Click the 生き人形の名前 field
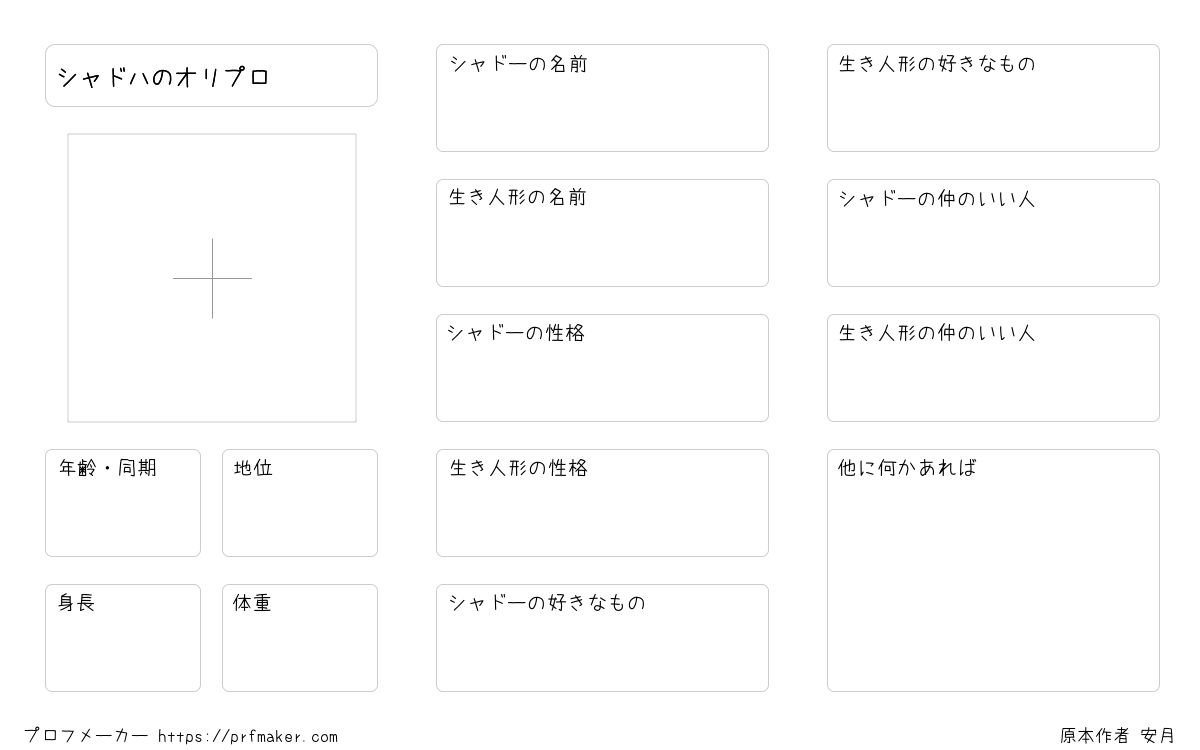Image resolution: width=1200 pixels, height=750 pixels. click(602, 233)
